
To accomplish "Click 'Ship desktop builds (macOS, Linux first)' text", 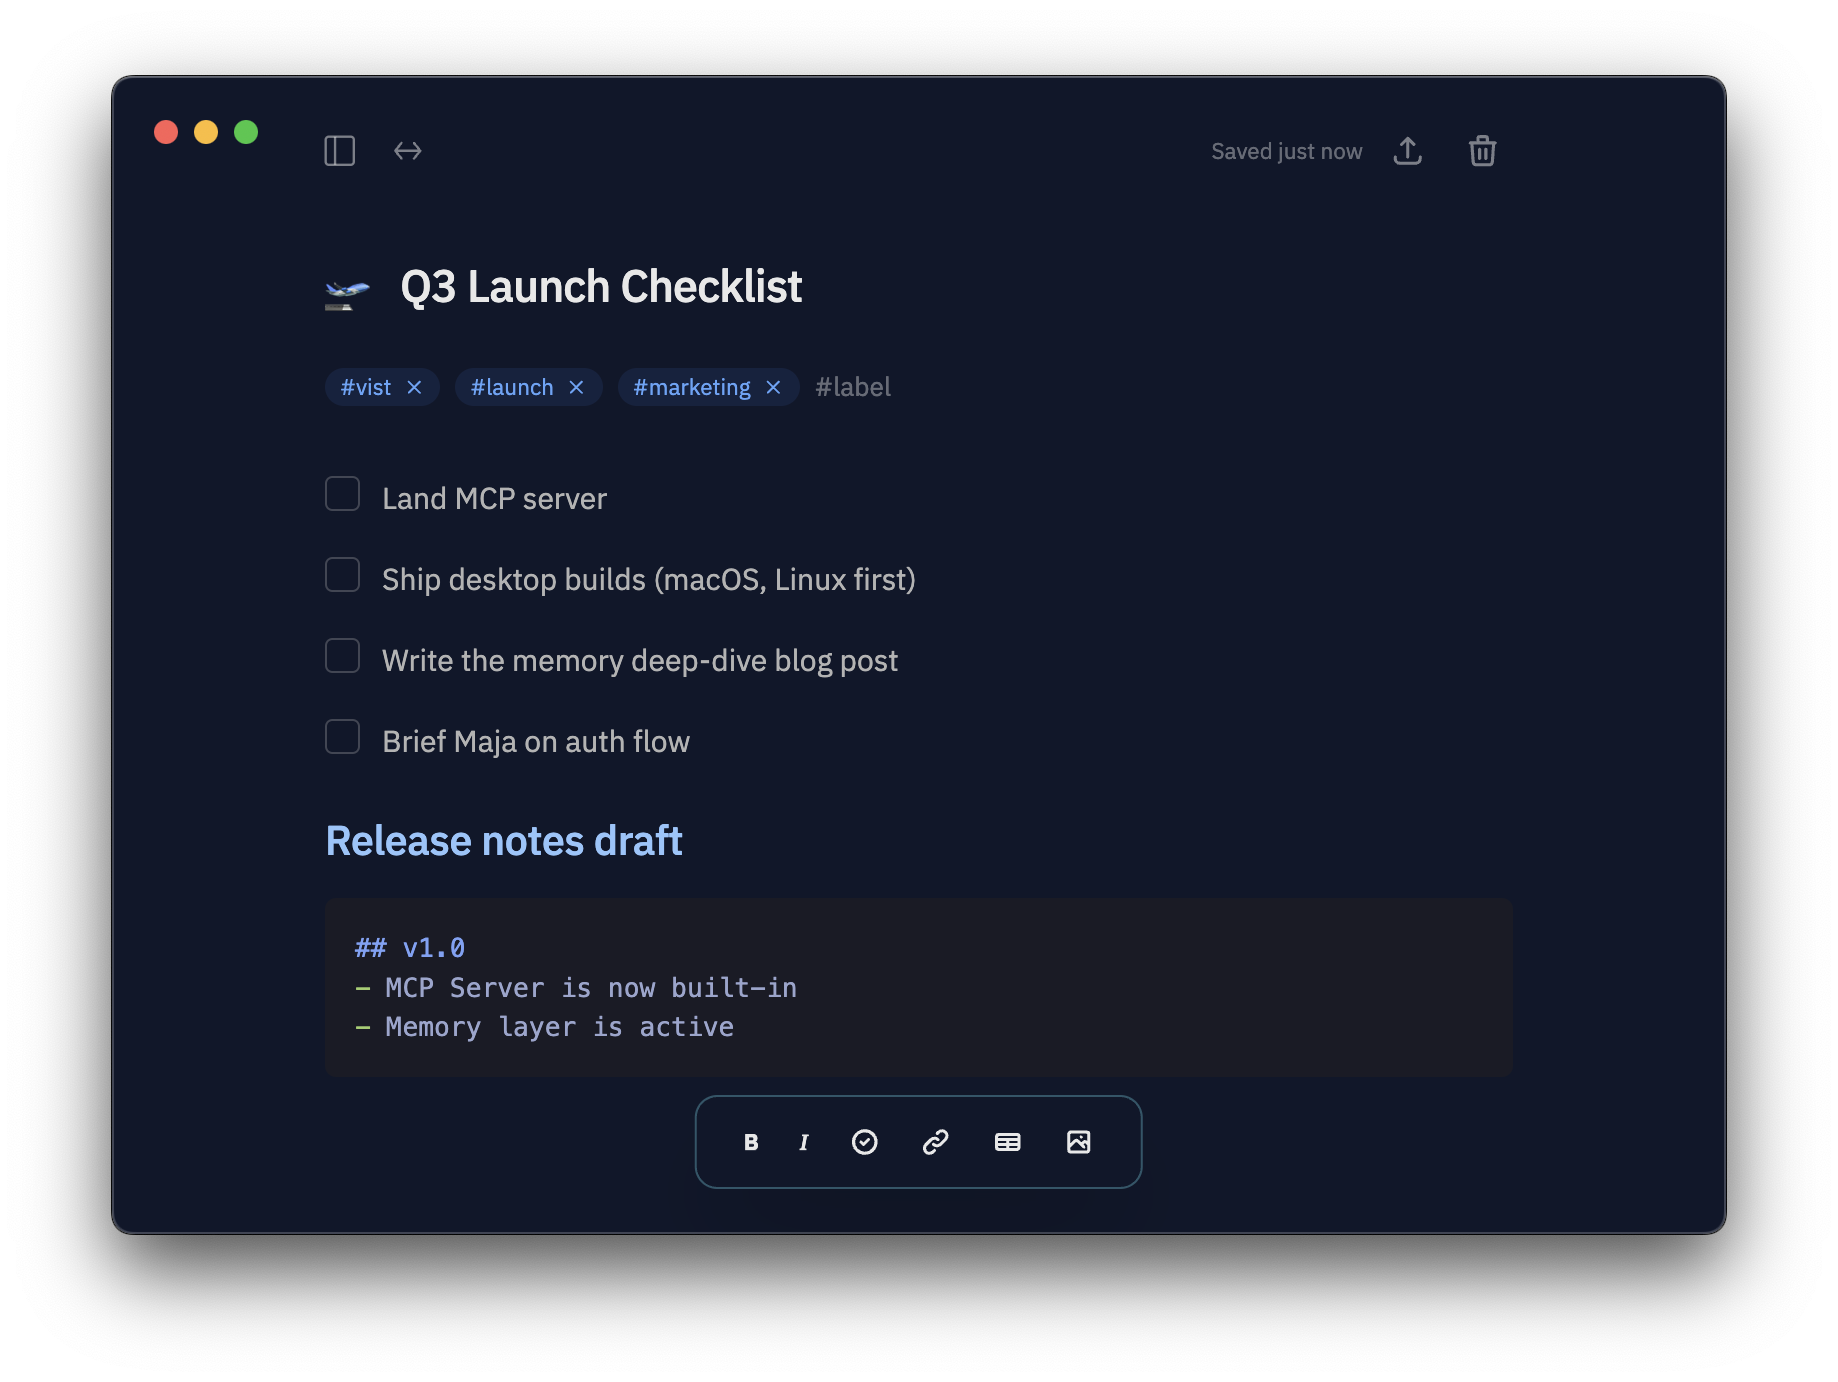I will coord(649,580).
